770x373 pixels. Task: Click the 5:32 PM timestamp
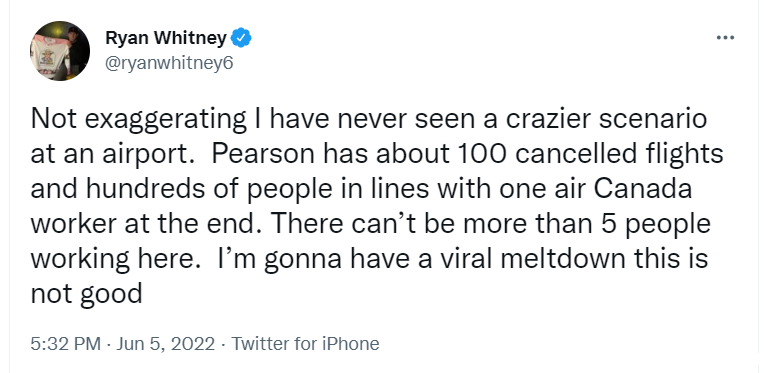pyautogui.click(x=65, y=344)
